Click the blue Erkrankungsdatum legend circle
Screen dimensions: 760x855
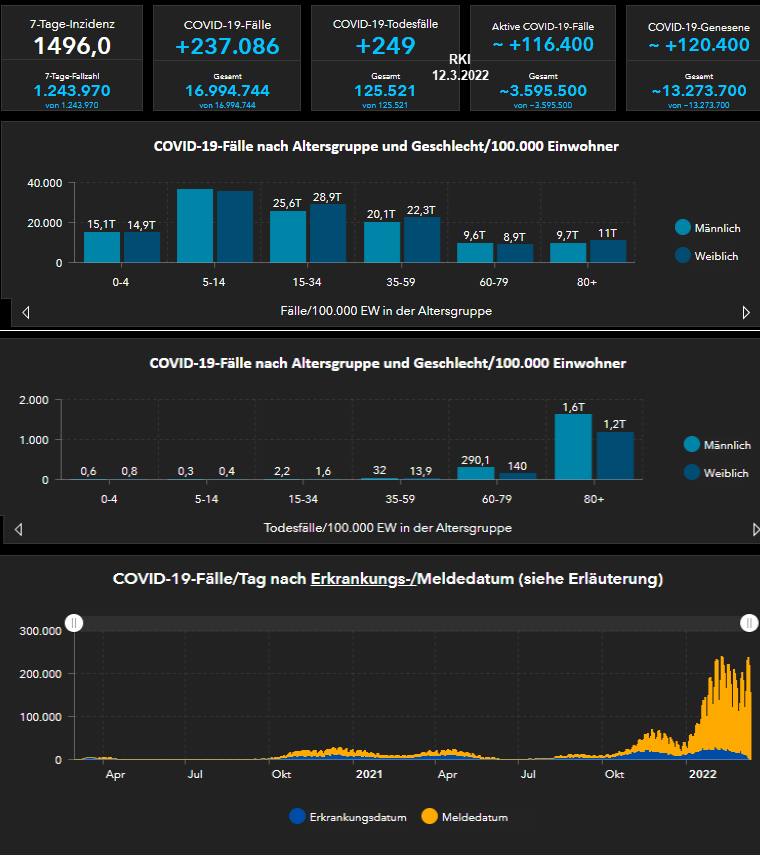296,816
